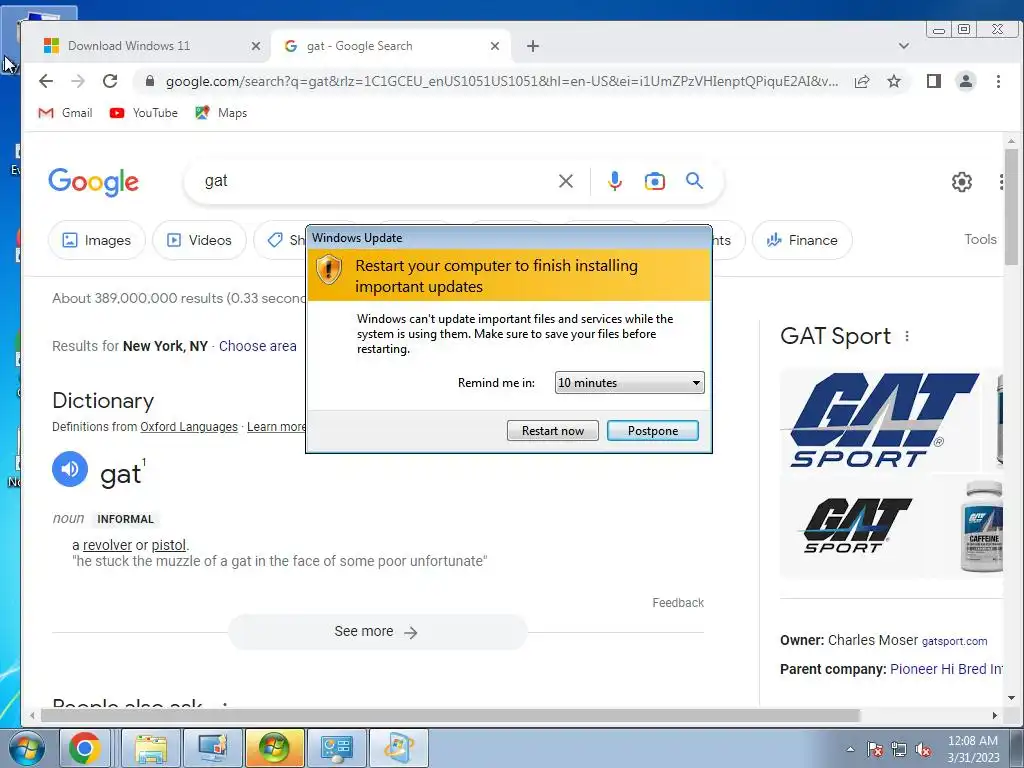Bookmark this page with the star icon
This screenshot has height=768, width=1024.
point(894,81)
